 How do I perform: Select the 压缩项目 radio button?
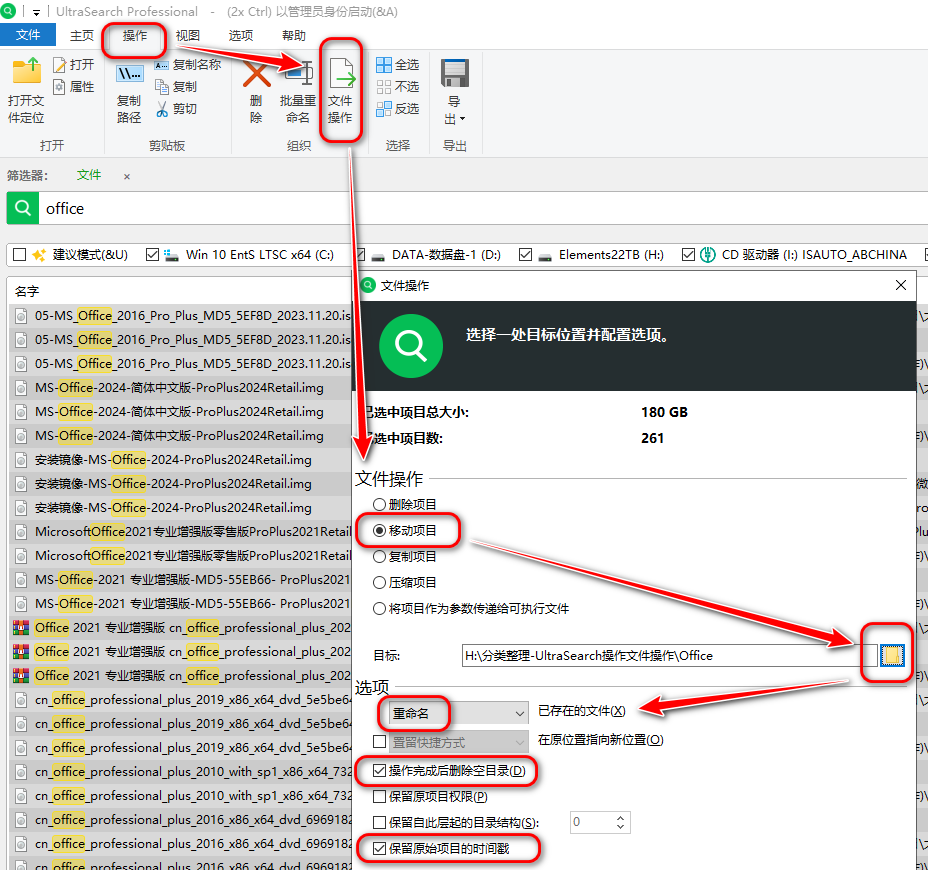click(x=379, y=582)
